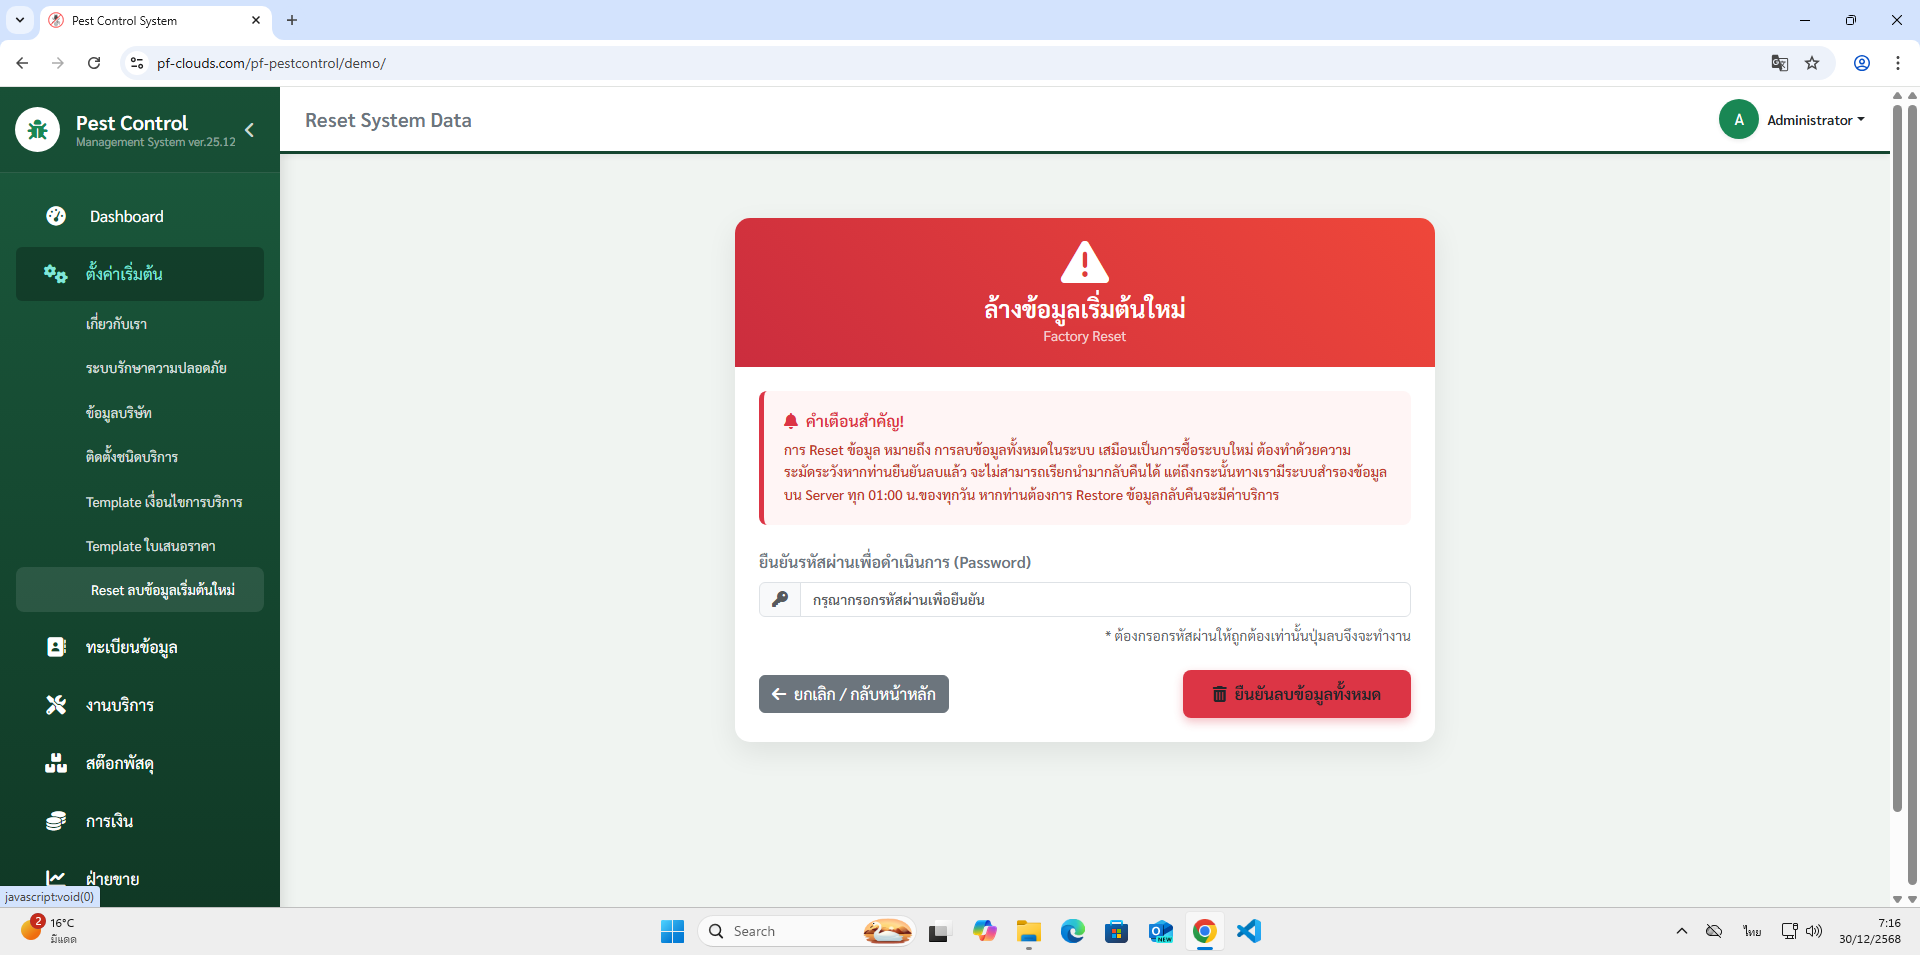This screenshot has height=955, width=1920.
Task: Select Template ใบเสนอราคา menu item
Action: click(150, 546)
